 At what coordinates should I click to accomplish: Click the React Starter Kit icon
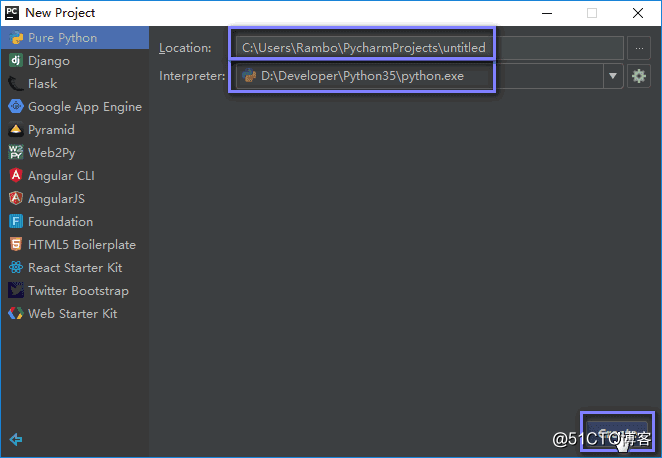(16, 267)
